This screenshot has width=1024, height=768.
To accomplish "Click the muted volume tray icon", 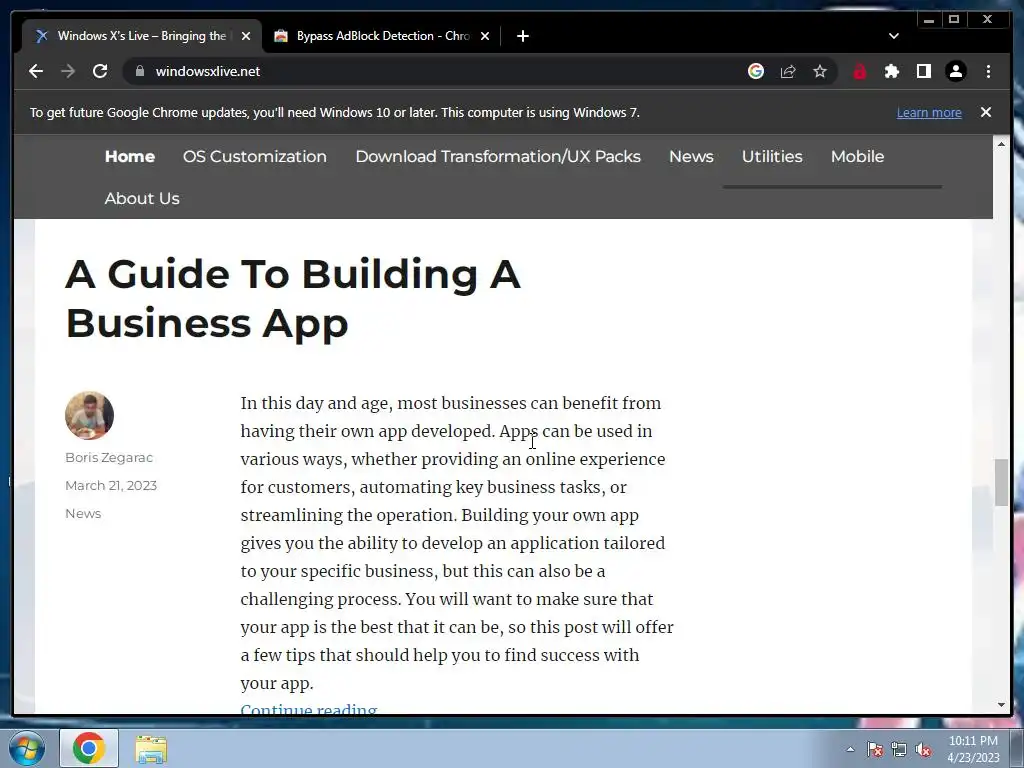I will click(x=923, y=750).
